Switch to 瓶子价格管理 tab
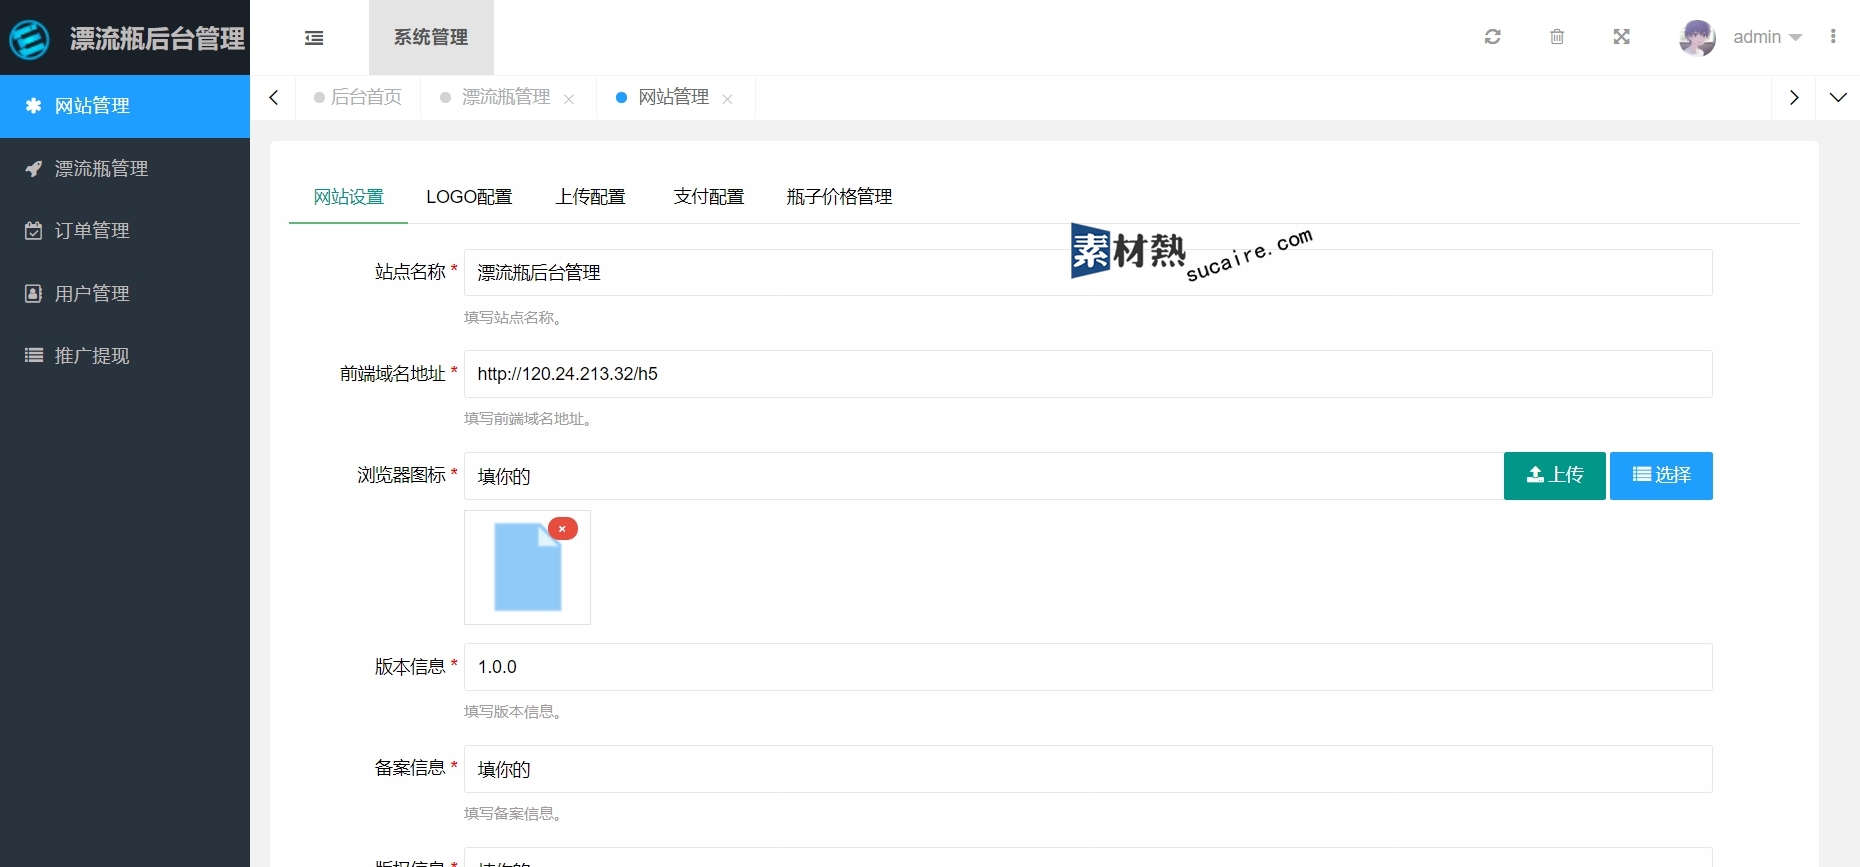This screenshot has width=1860, height=867. click(839, 197)
